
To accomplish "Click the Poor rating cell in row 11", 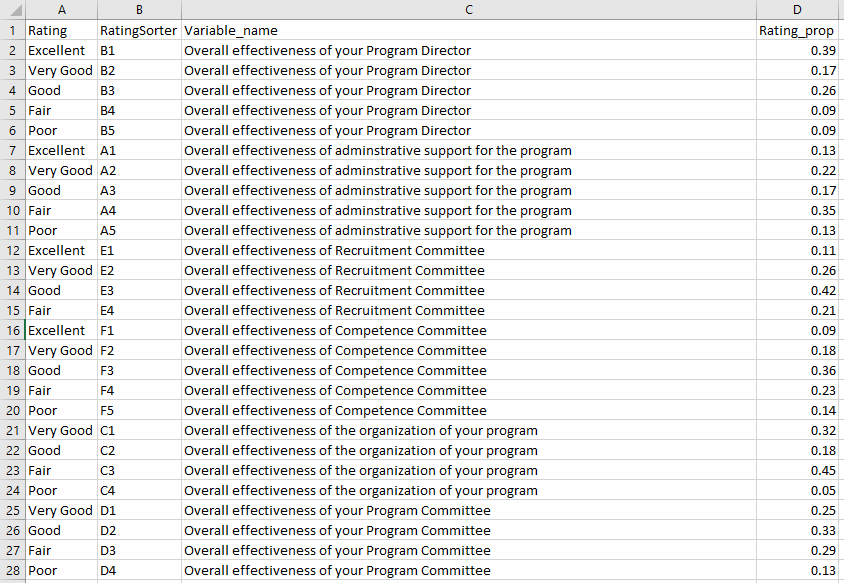I will (43, 231).
